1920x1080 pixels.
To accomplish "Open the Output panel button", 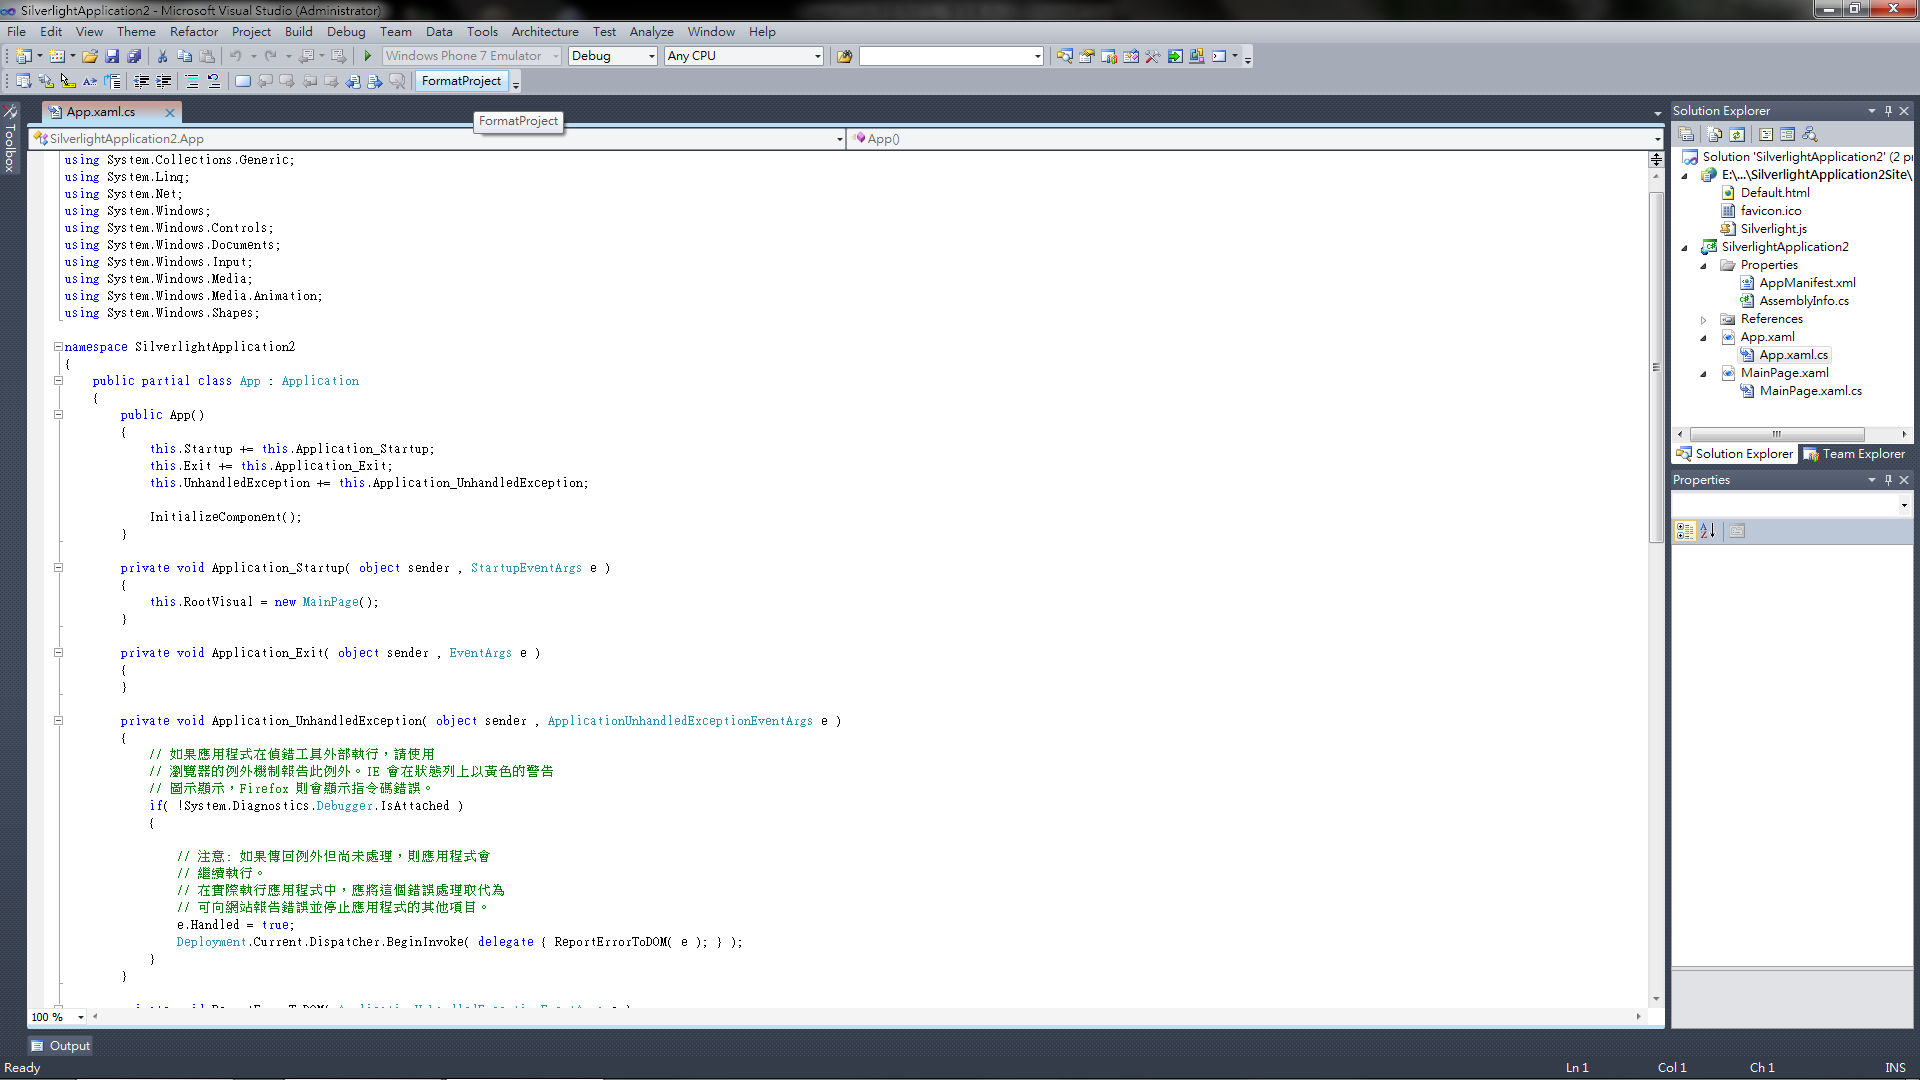I will click(61, 1046).
